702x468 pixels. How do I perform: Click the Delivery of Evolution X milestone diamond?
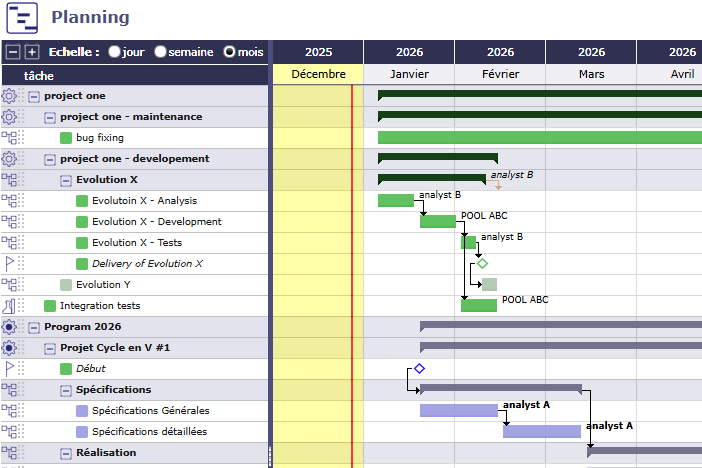click(x=482, y=264)
